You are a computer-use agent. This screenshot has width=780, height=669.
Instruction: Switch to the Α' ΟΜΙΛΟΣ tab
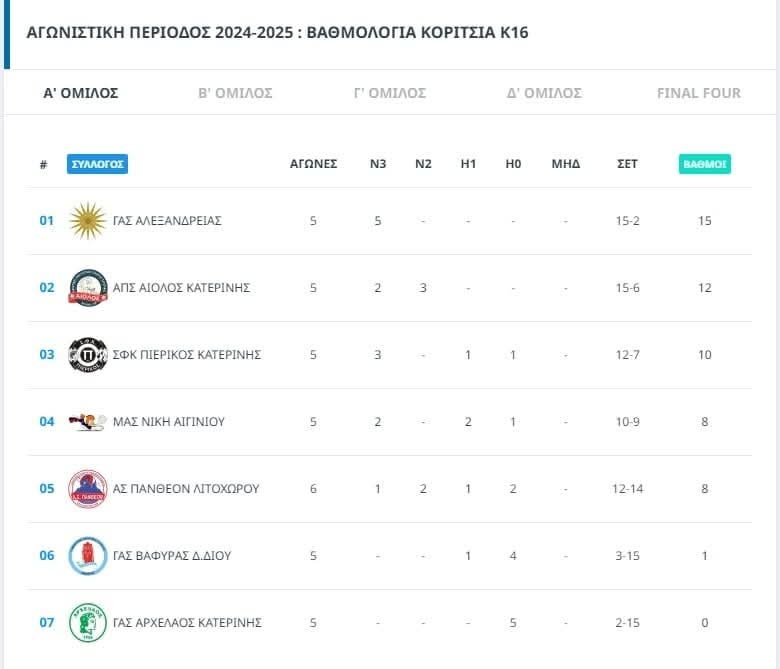[x=81, y=93]
